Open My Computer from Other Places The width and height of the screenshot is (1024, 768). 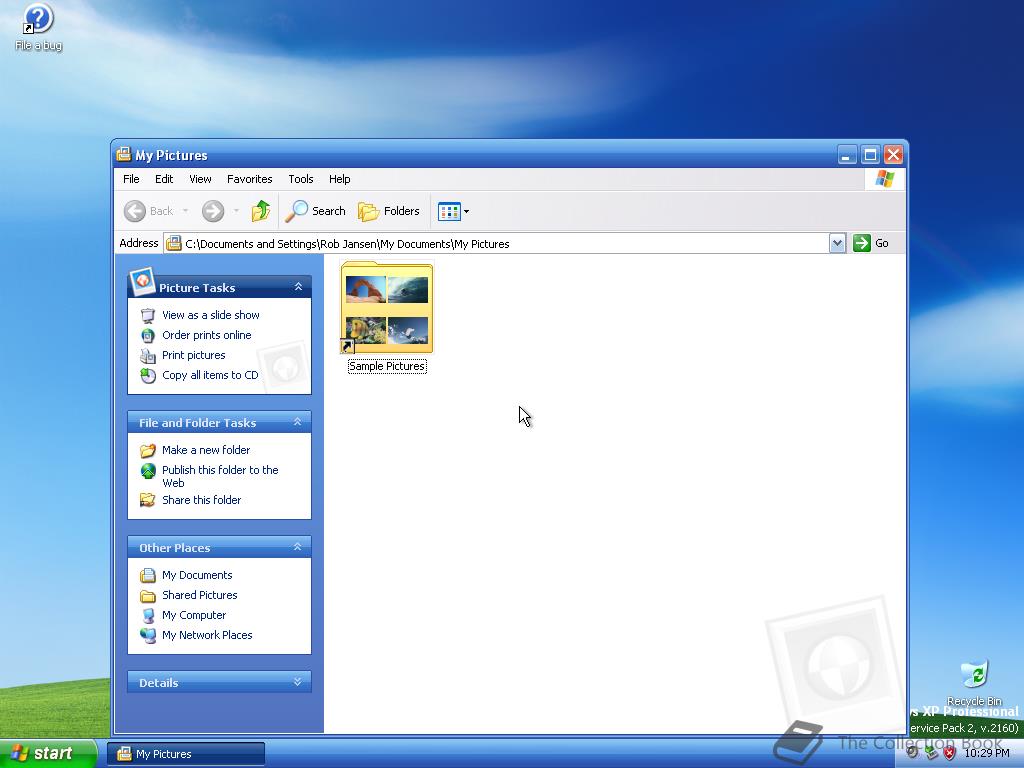click(194, 615)
